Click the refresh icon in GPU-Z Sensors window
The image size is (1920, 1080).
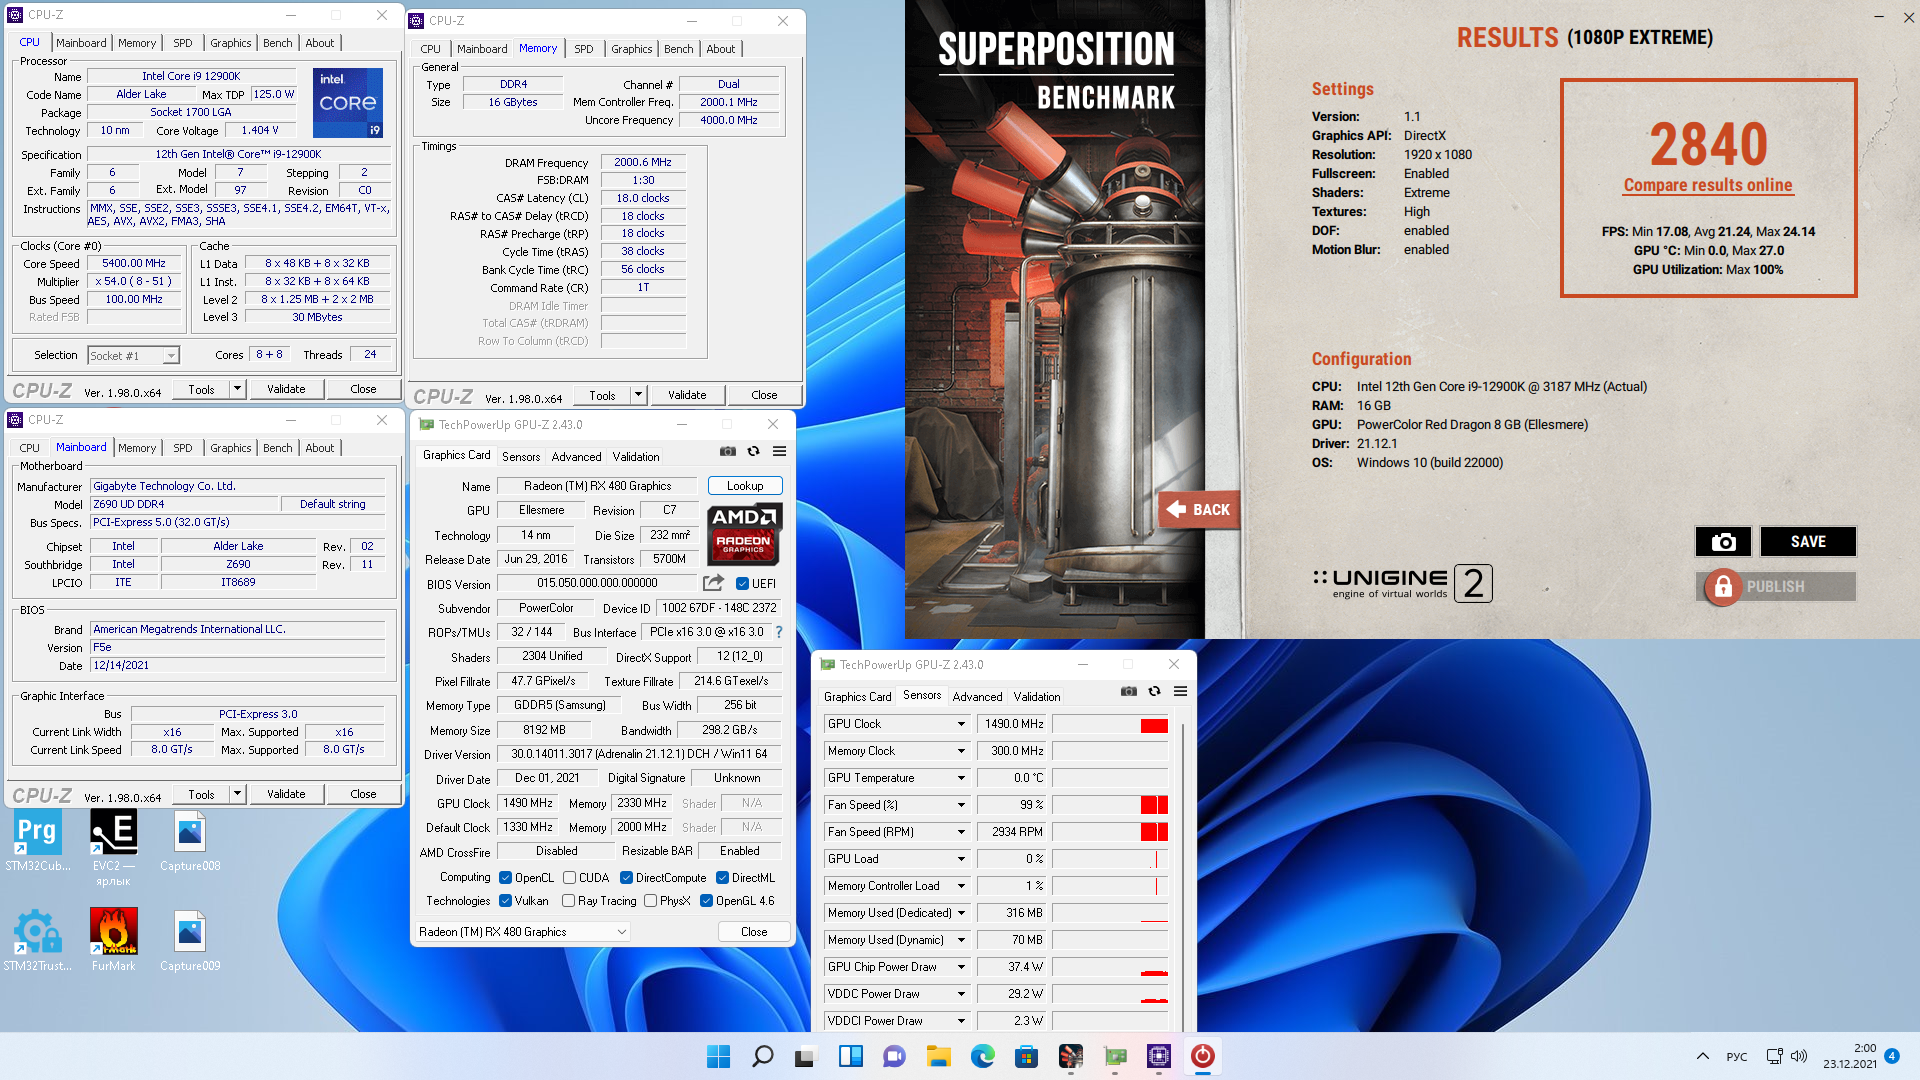coord(1155,692)
